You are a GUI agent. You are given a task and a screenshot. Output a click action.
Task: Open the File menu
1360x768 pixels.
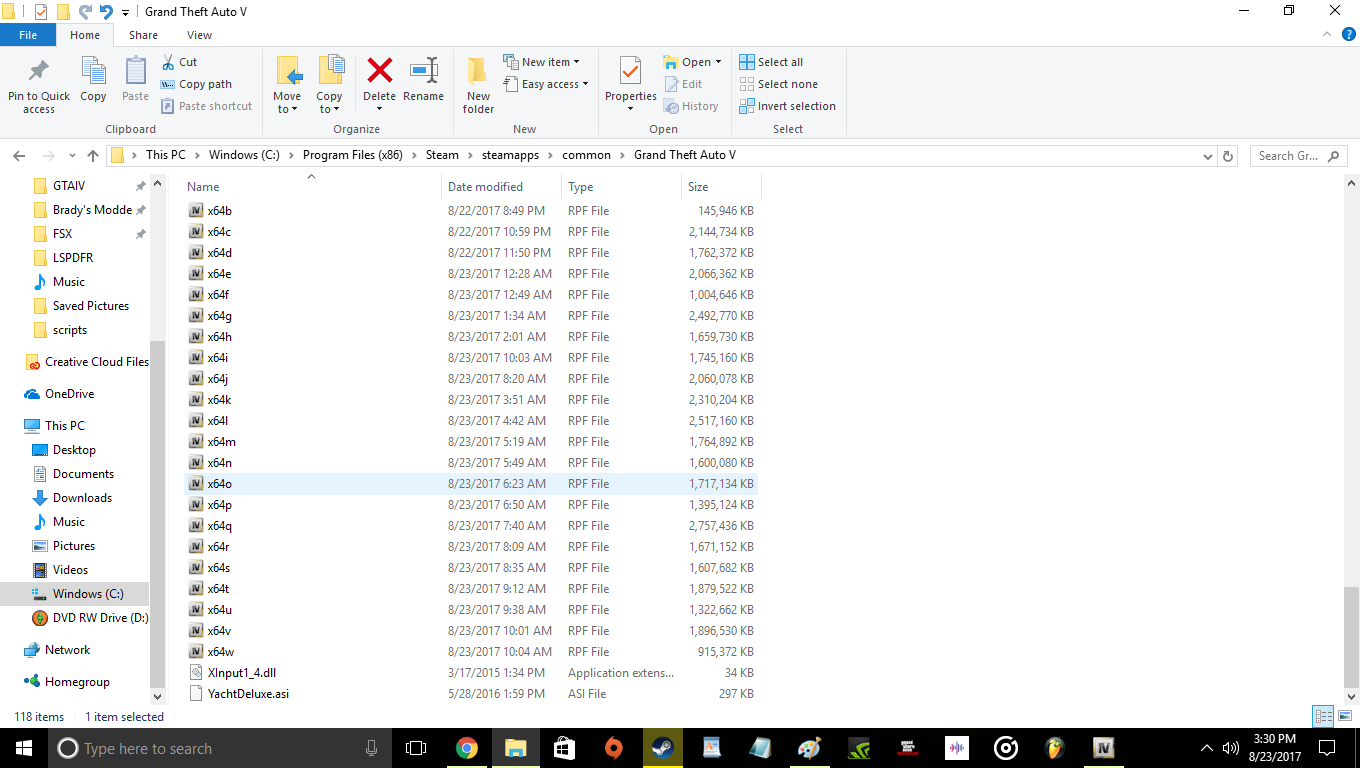pos(28,35)
